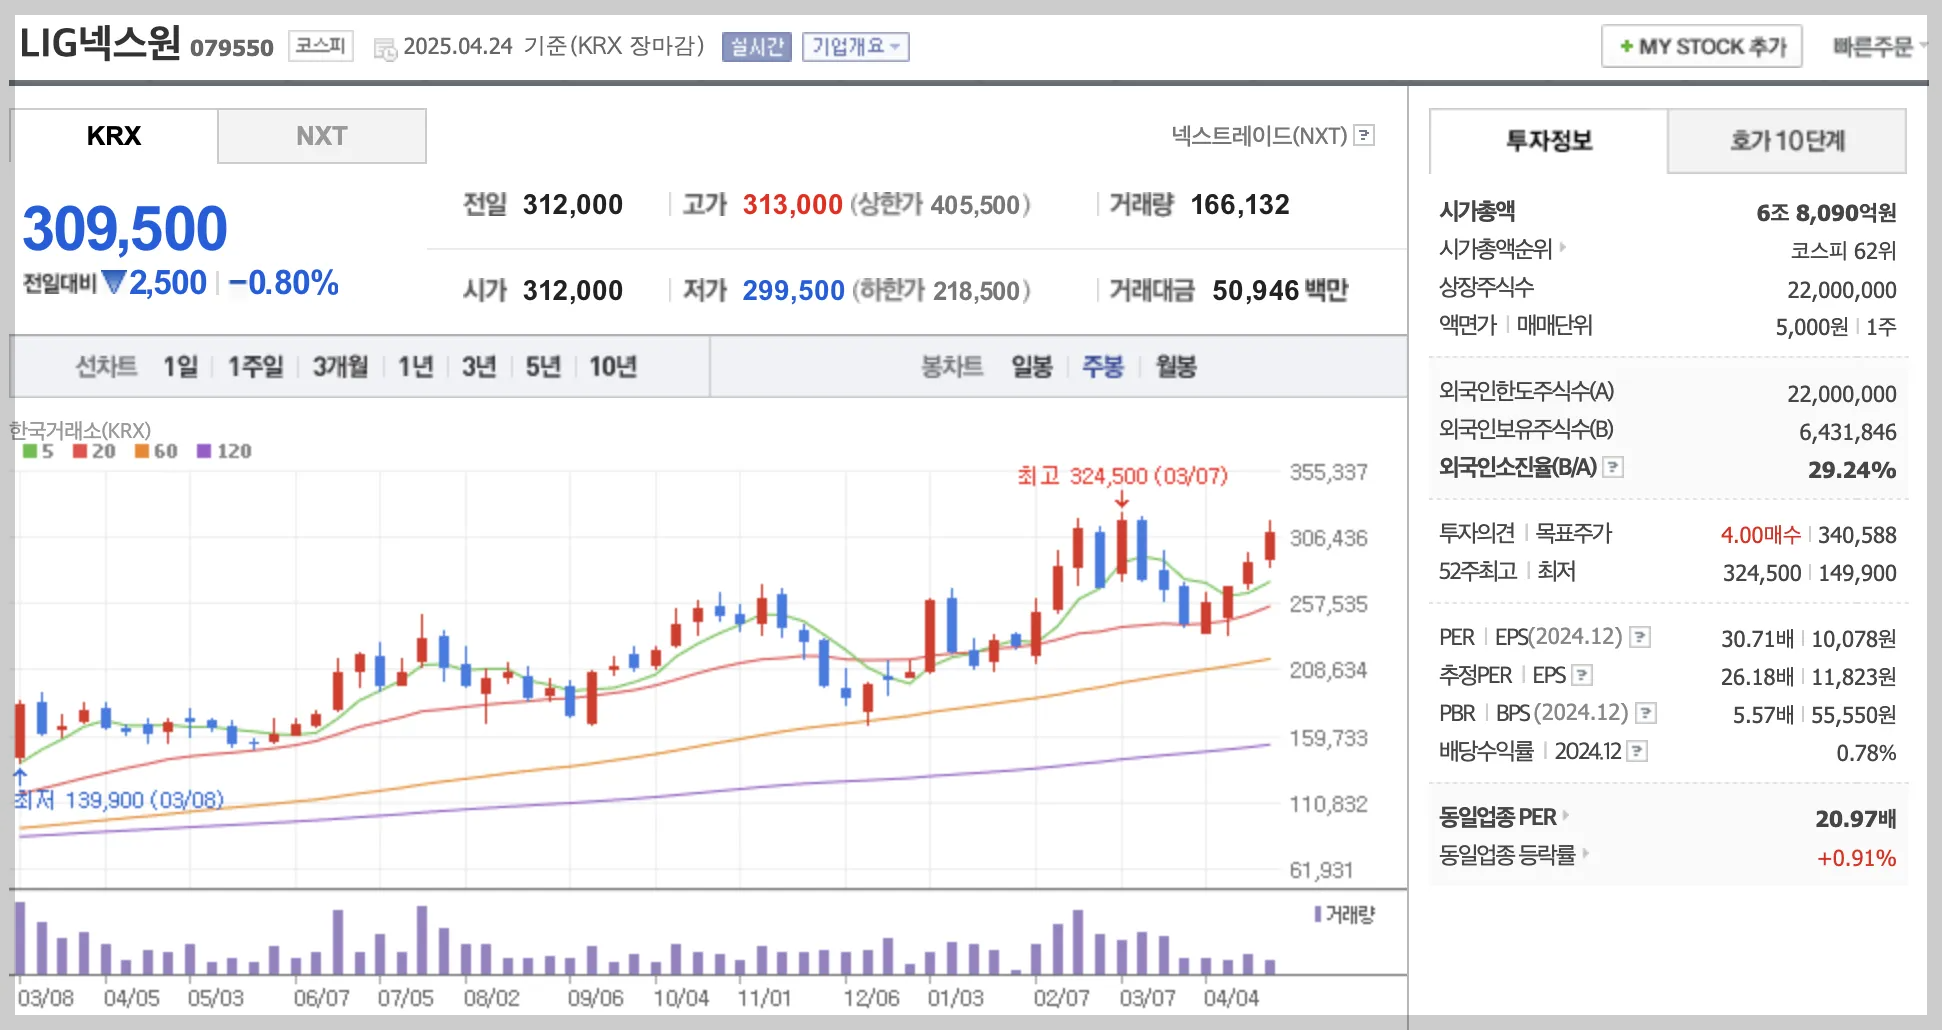Open help icon next to PBR BPS(2024.12)
This screenshot has height=1030, width=1942.
coord(1646,713)
